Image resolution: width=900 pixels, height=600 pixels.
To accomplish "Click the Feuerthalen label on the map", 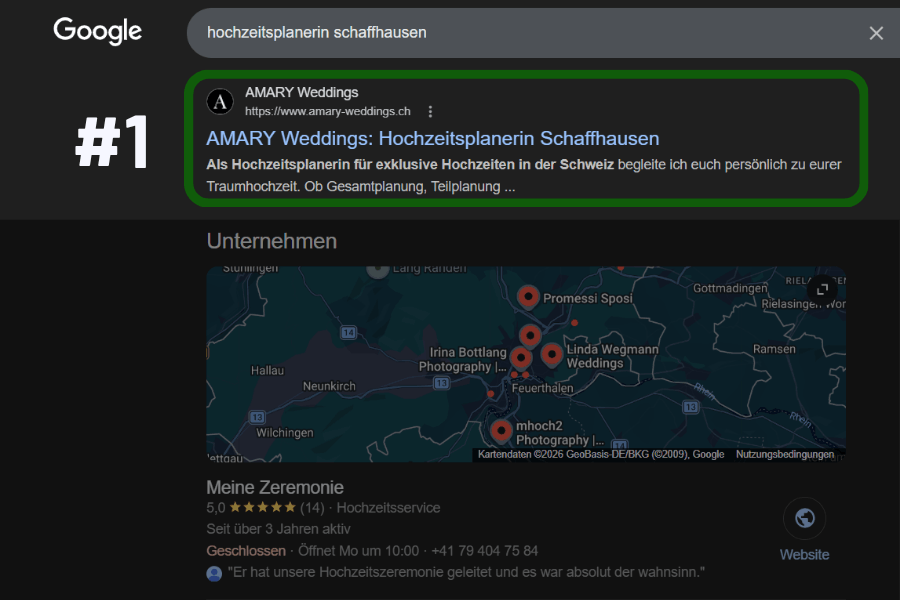I will (x=542, y=389).
